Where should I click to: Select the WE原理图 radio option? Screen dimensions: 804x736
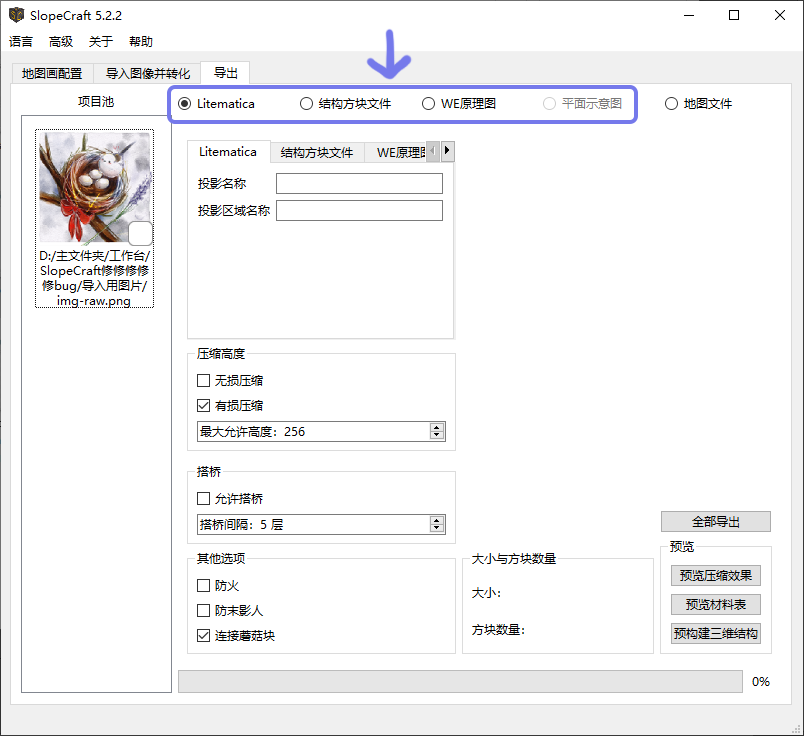[x=429, y=103]
